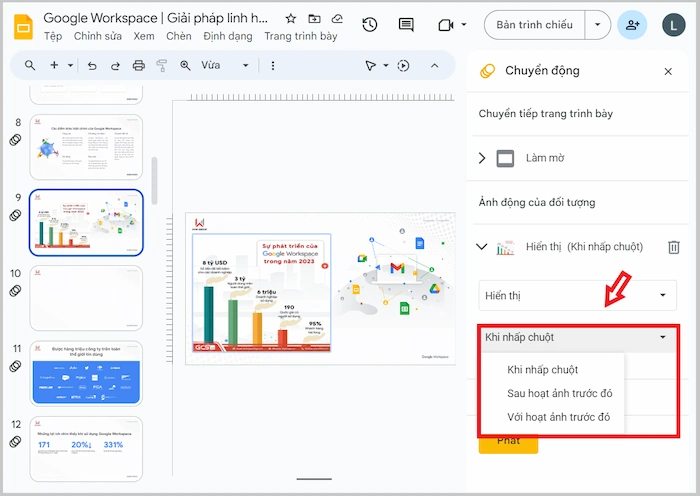Image resolution: width=700 pixels, height=496 pixels.
Task: Toggle the Khi nhấp chuột trigger dropdown
Action: pyautogui.click(x=577, y=337)
